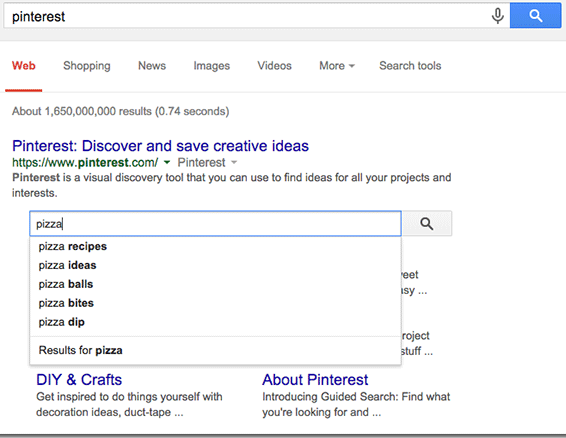Open the green arrow next to pinterest.com URL
This screenshot has width=566, height=438.
167,162
